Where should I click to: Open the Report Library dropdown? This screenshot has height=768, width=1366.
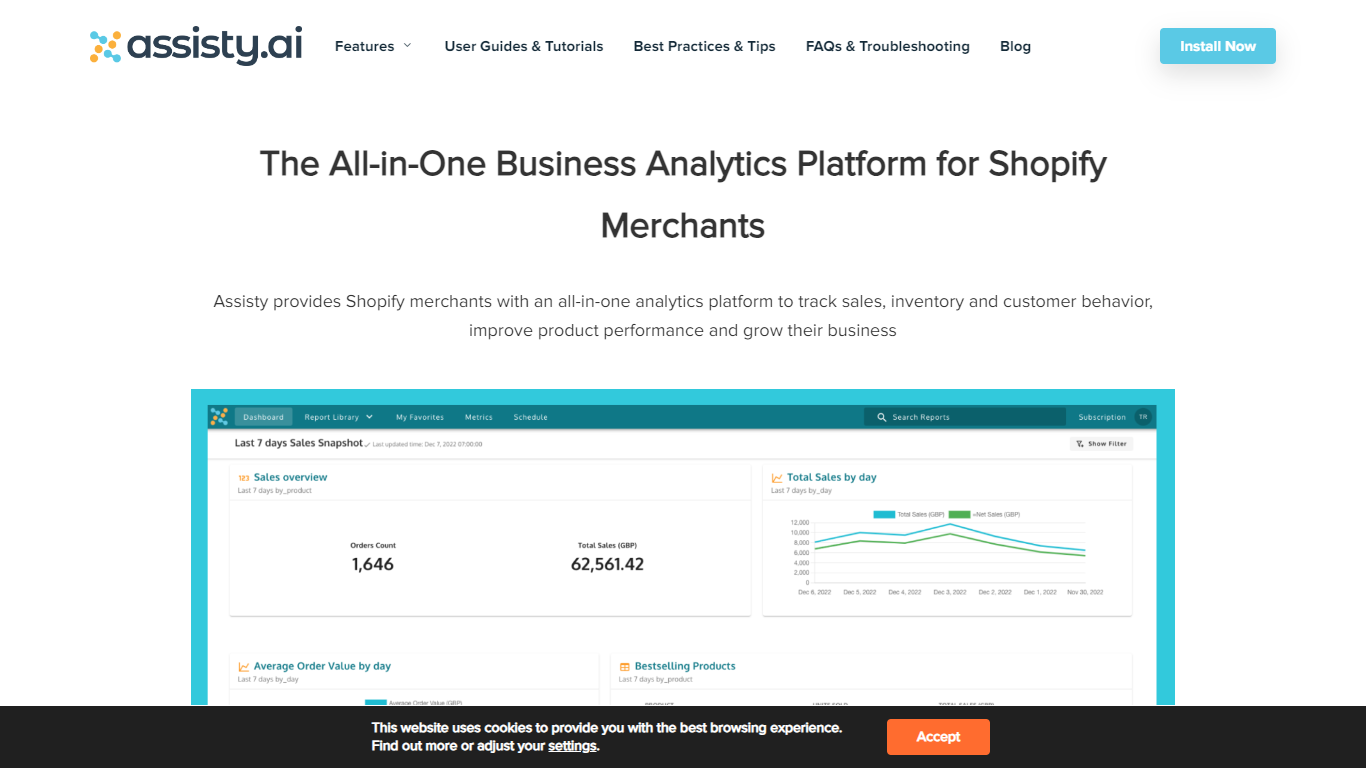click(x=338, y=417)
